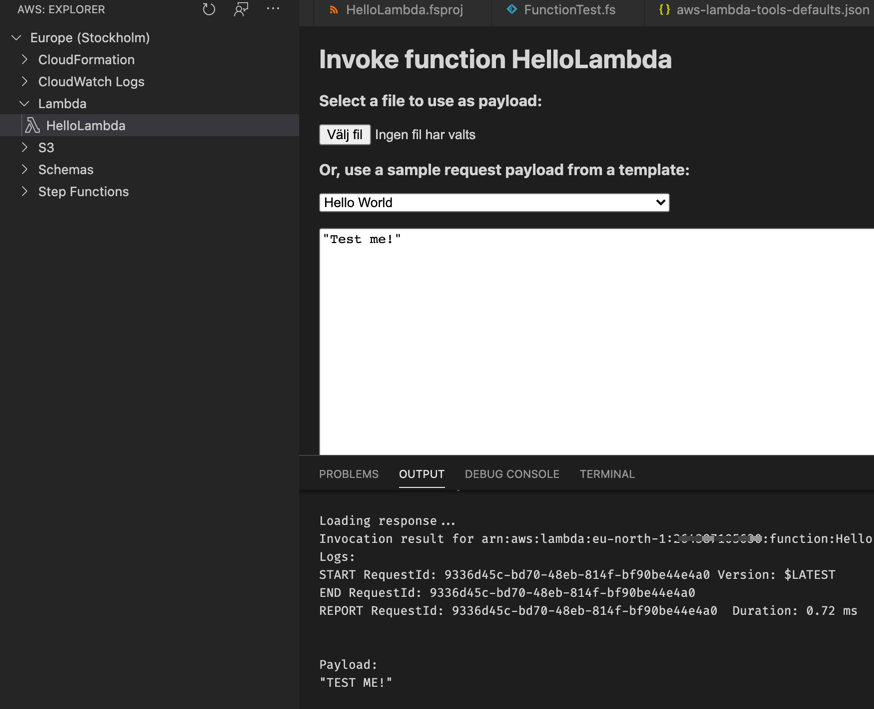Screen dimensions: 874x709
Task: Click the F# icon on FunctionTest.fs tab
Action: (512, 9)
